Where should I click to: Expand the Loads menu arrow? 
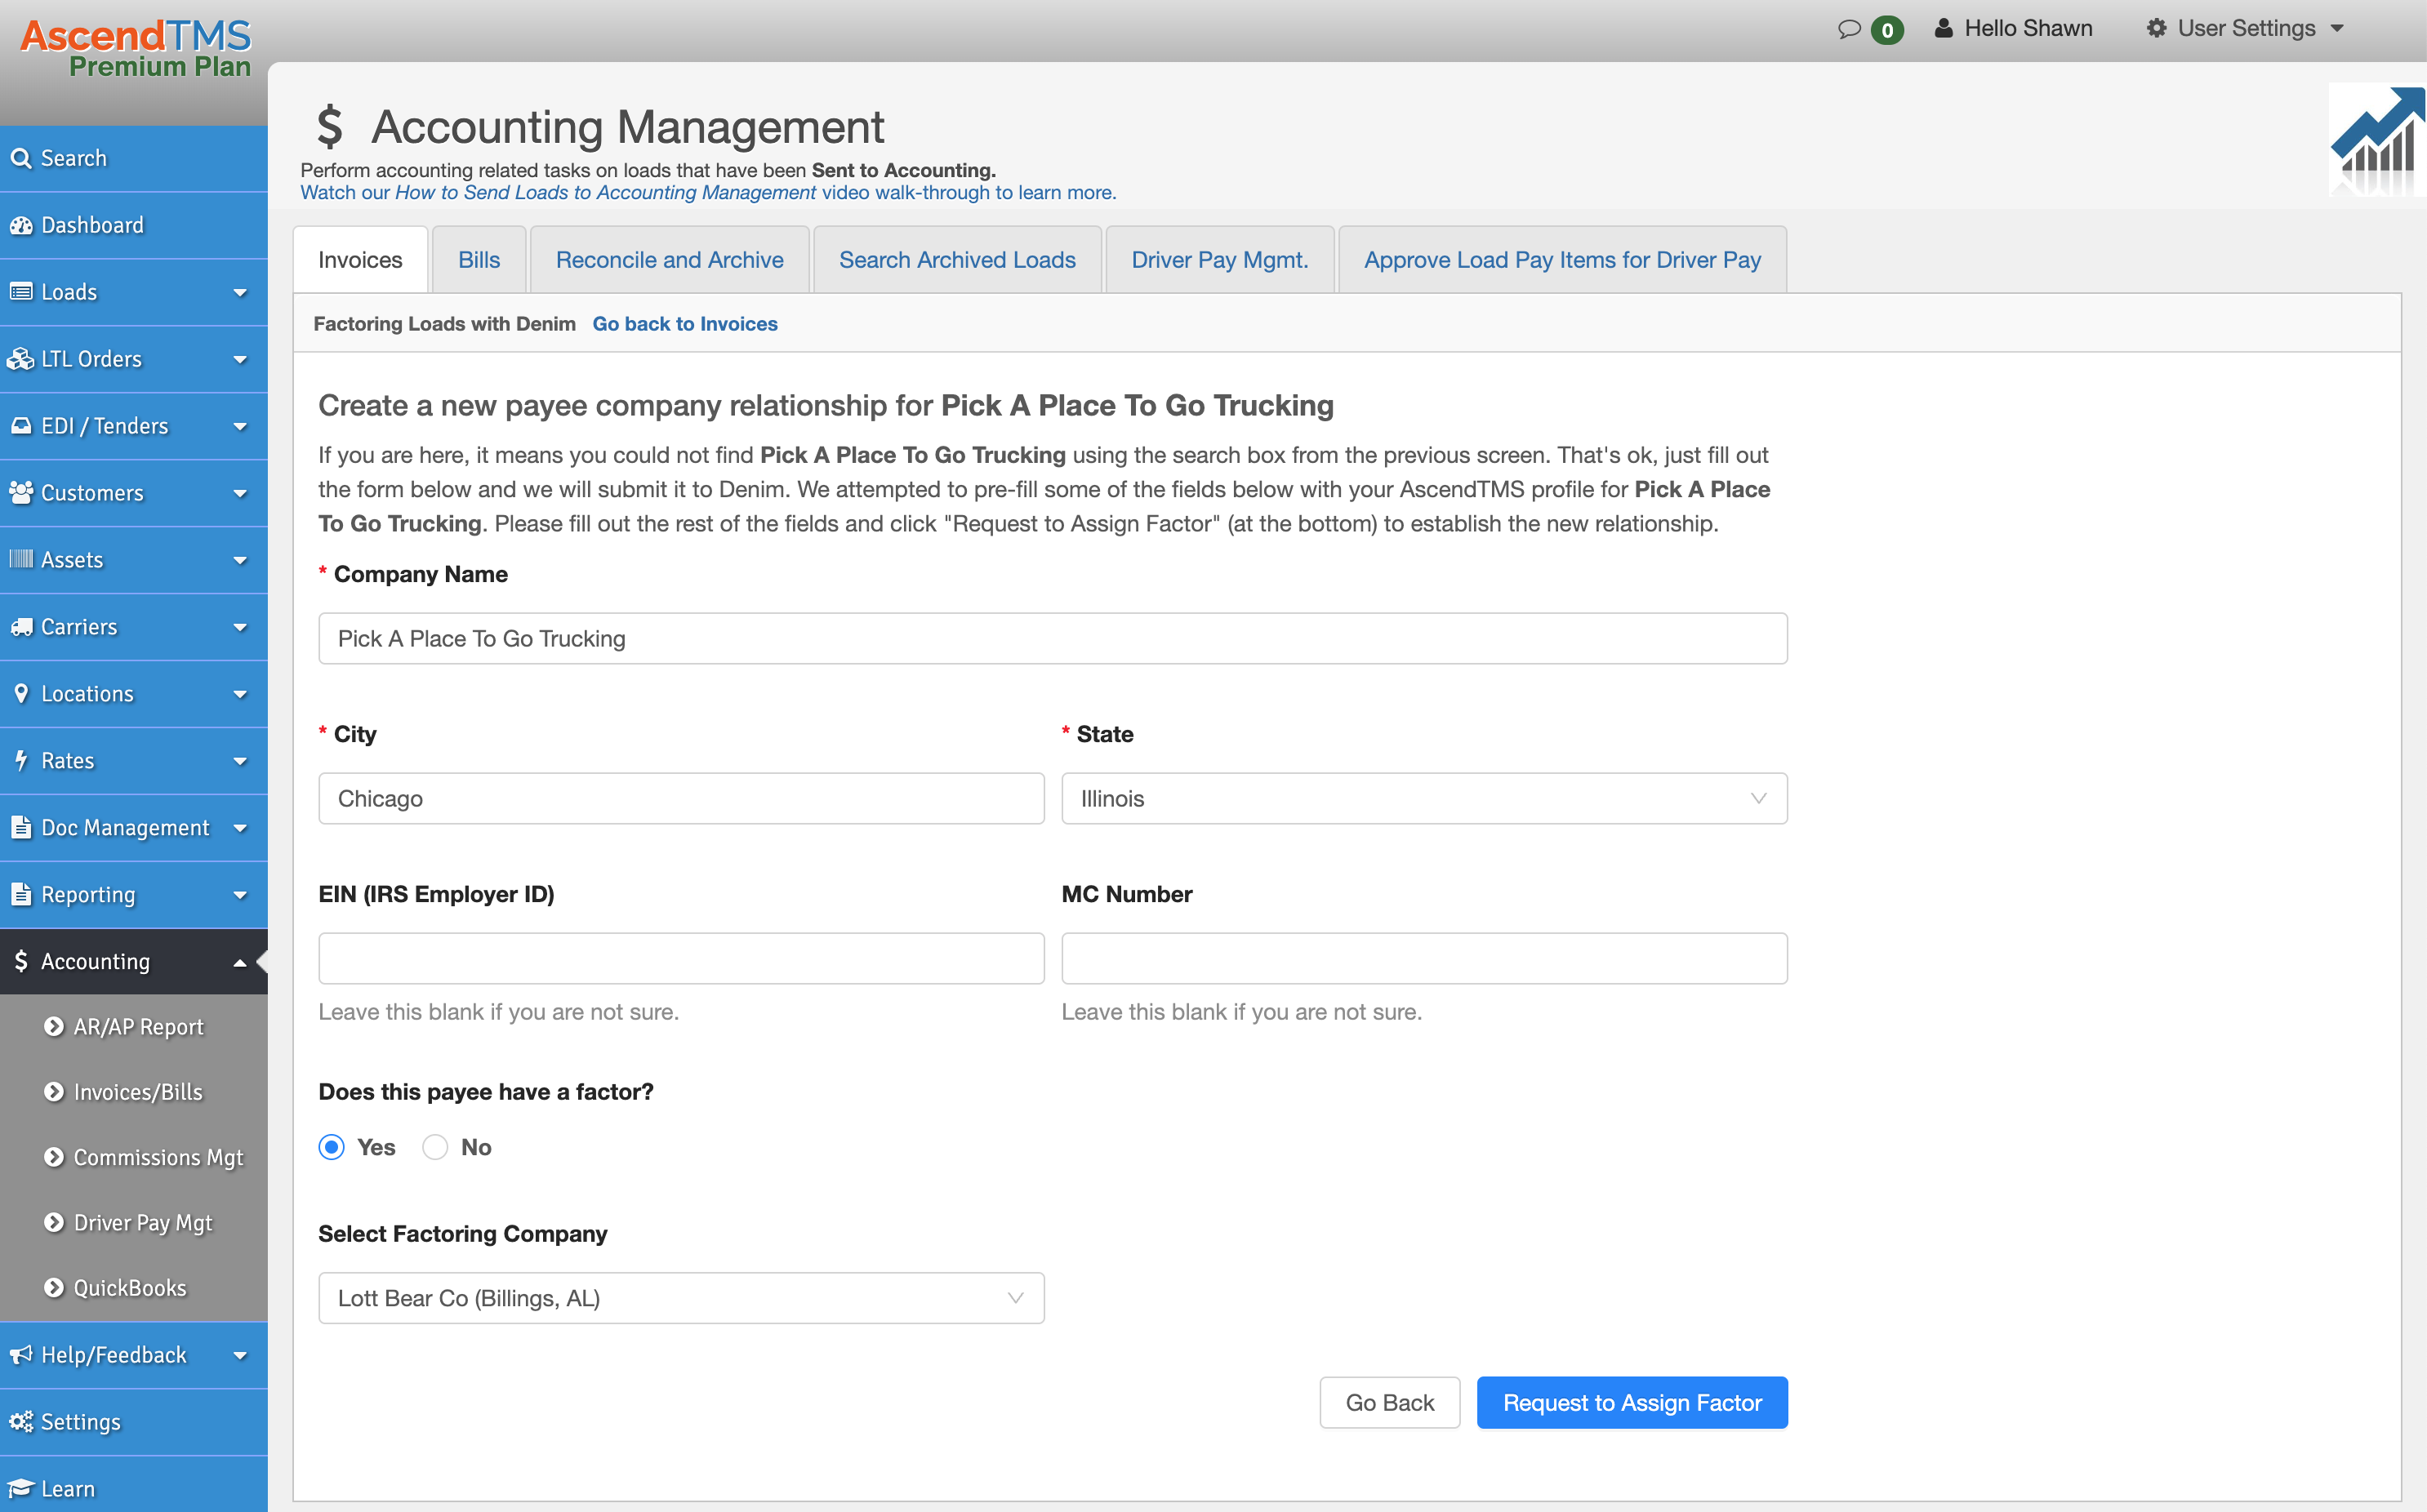click(240, 293)
